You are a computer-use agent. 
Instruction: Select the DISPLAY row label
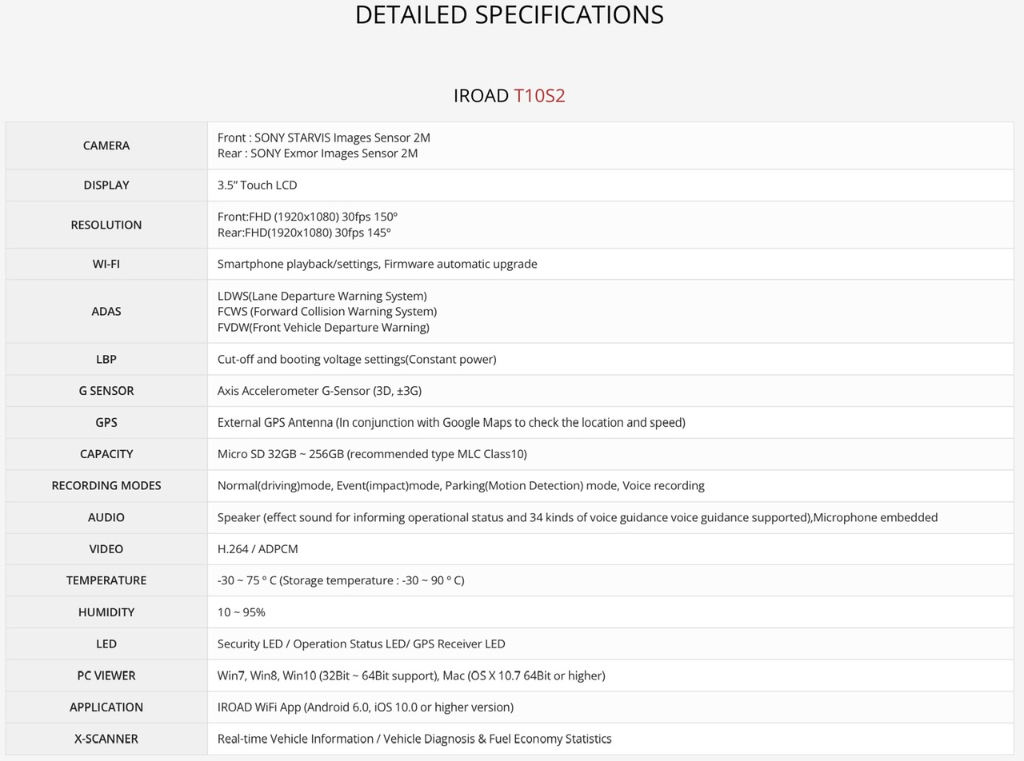click(x=106, y=186)
